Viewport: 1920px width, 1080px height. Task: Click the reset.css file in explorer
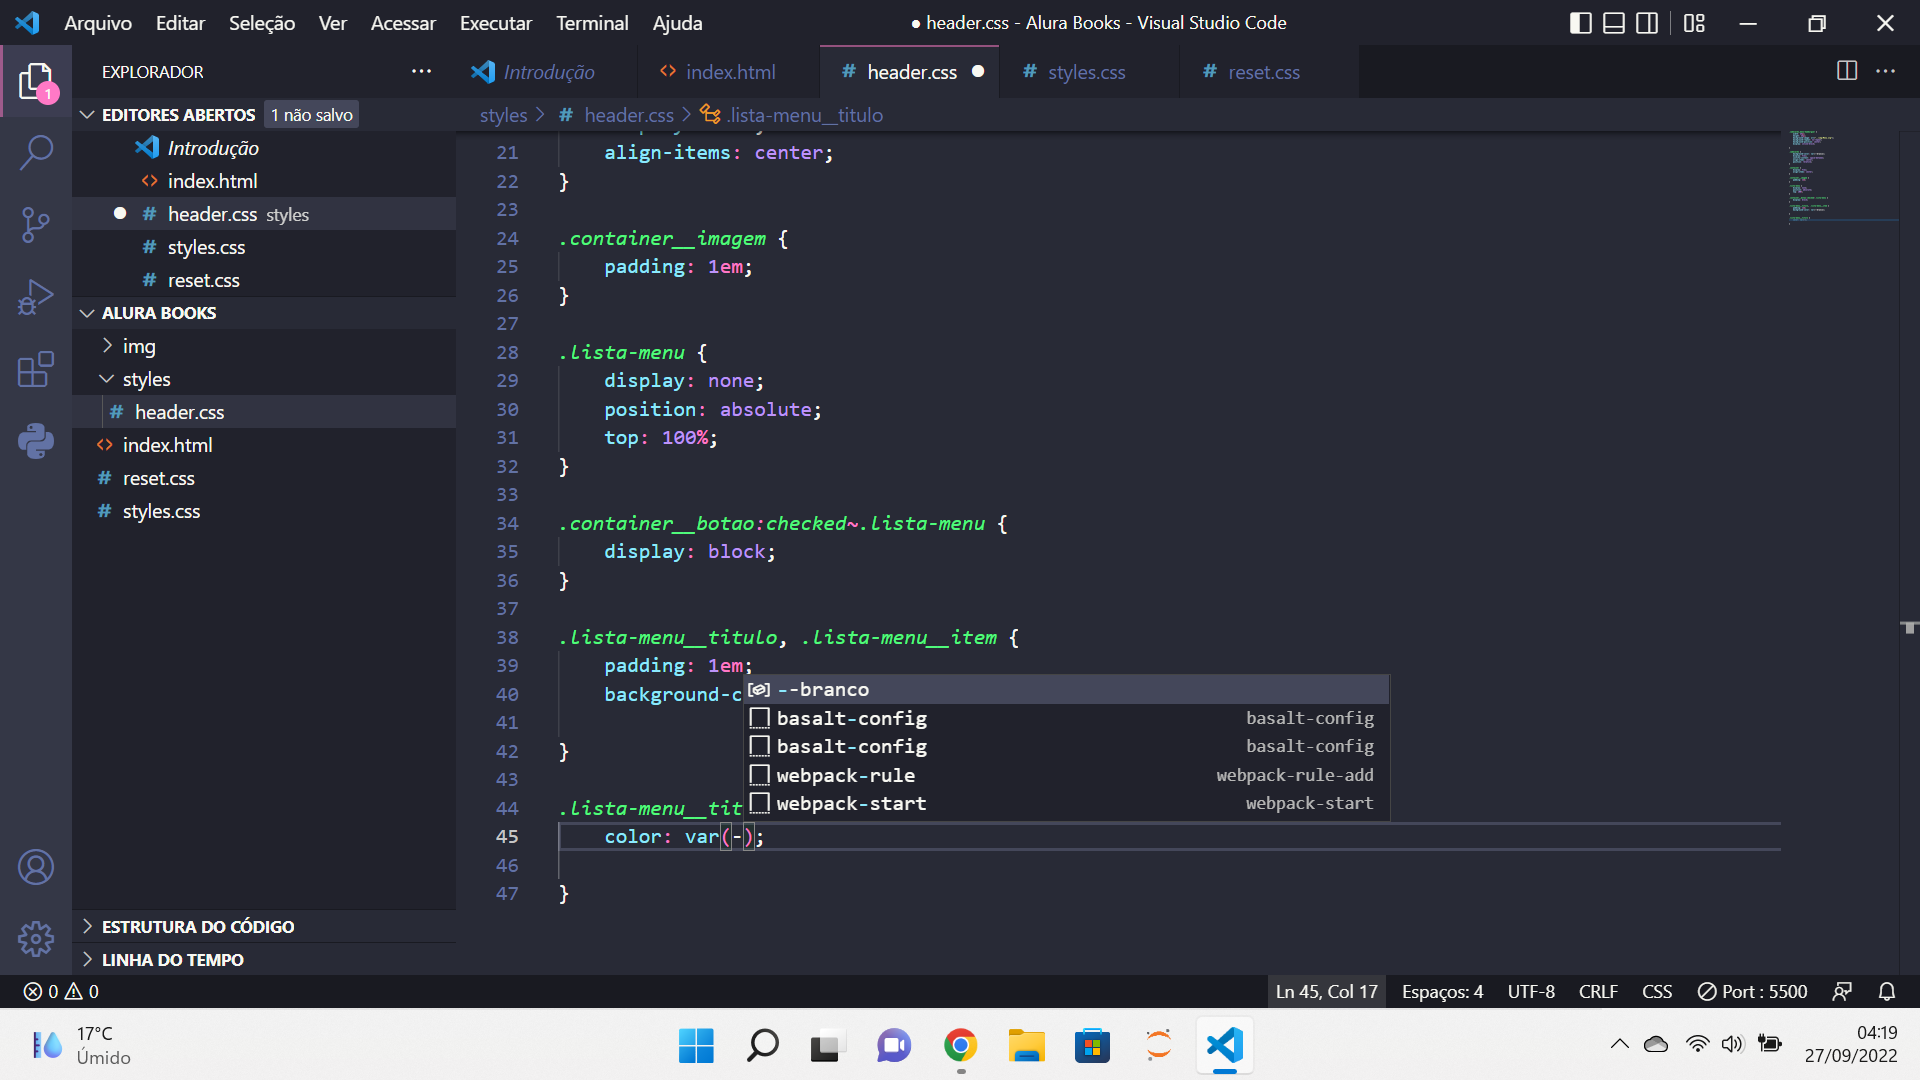click(157, 477)
